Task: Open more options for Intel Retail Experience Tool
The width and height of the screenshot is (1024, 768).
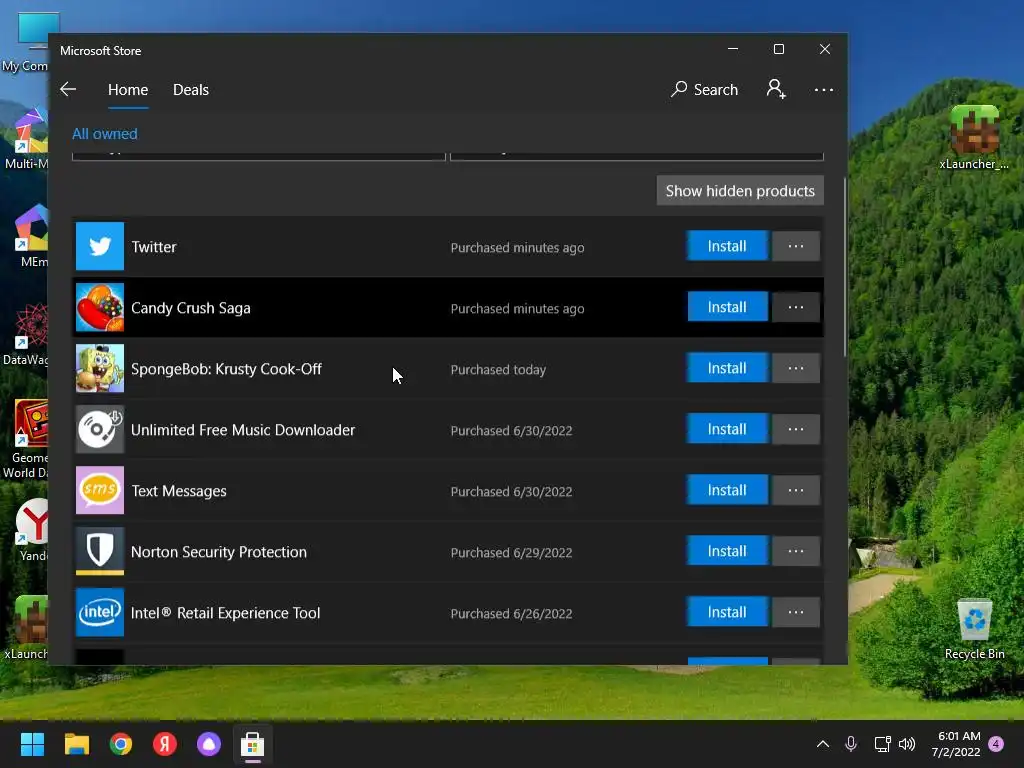Action: pyautogui.click(x=795, y=612)
